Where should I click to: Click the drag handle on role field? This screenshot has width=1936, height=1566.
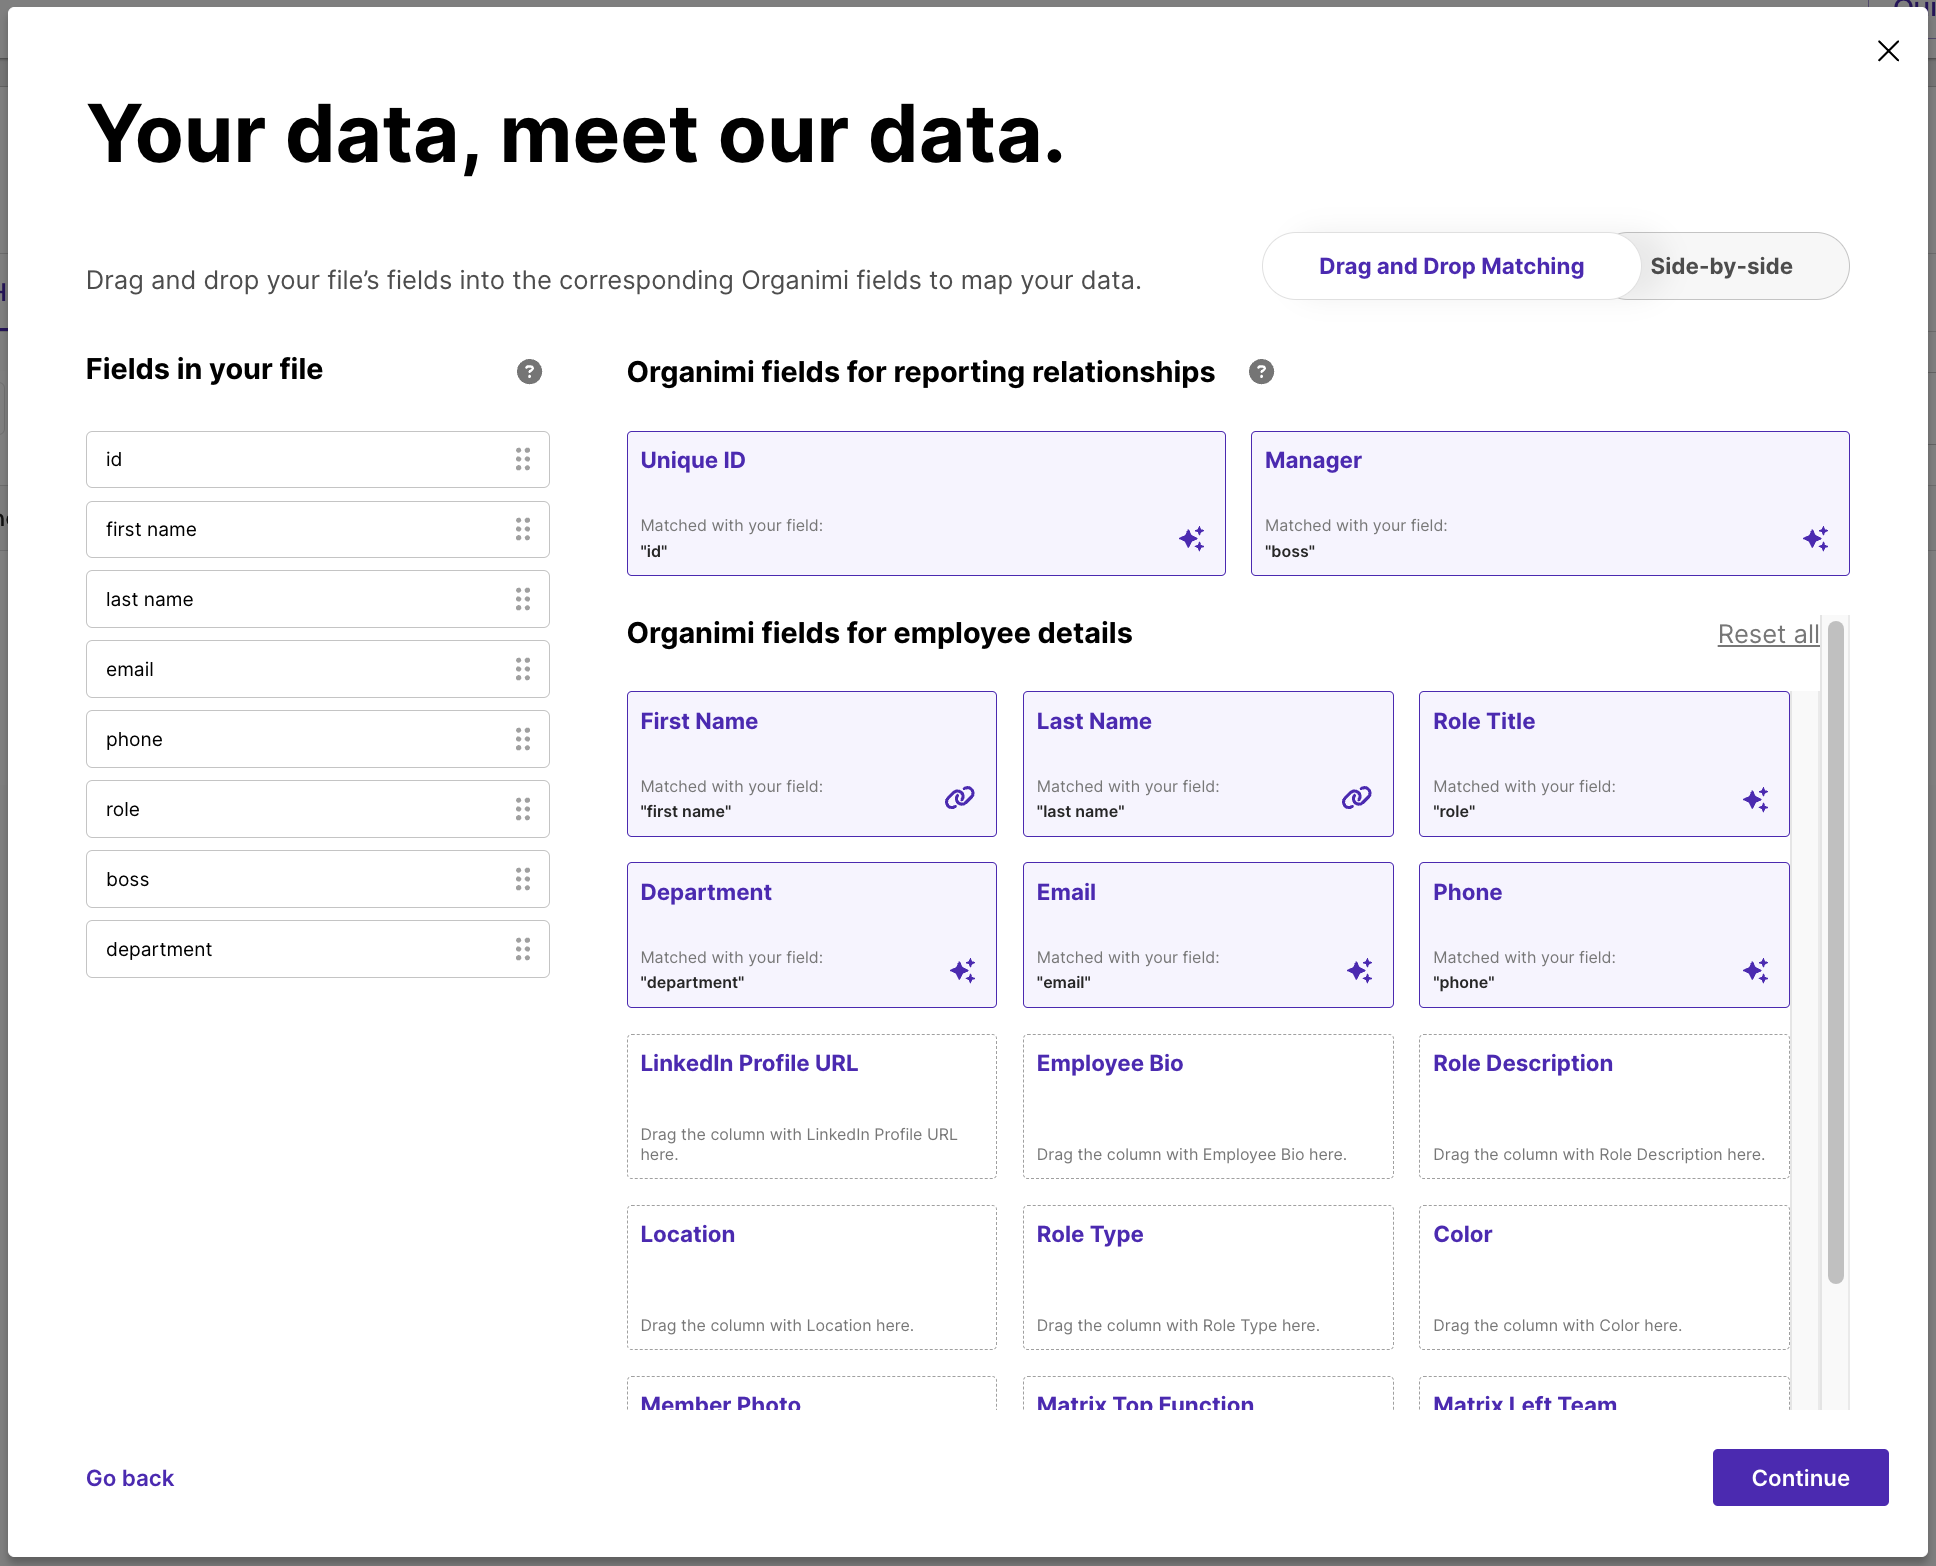click(x=523, y=809)
